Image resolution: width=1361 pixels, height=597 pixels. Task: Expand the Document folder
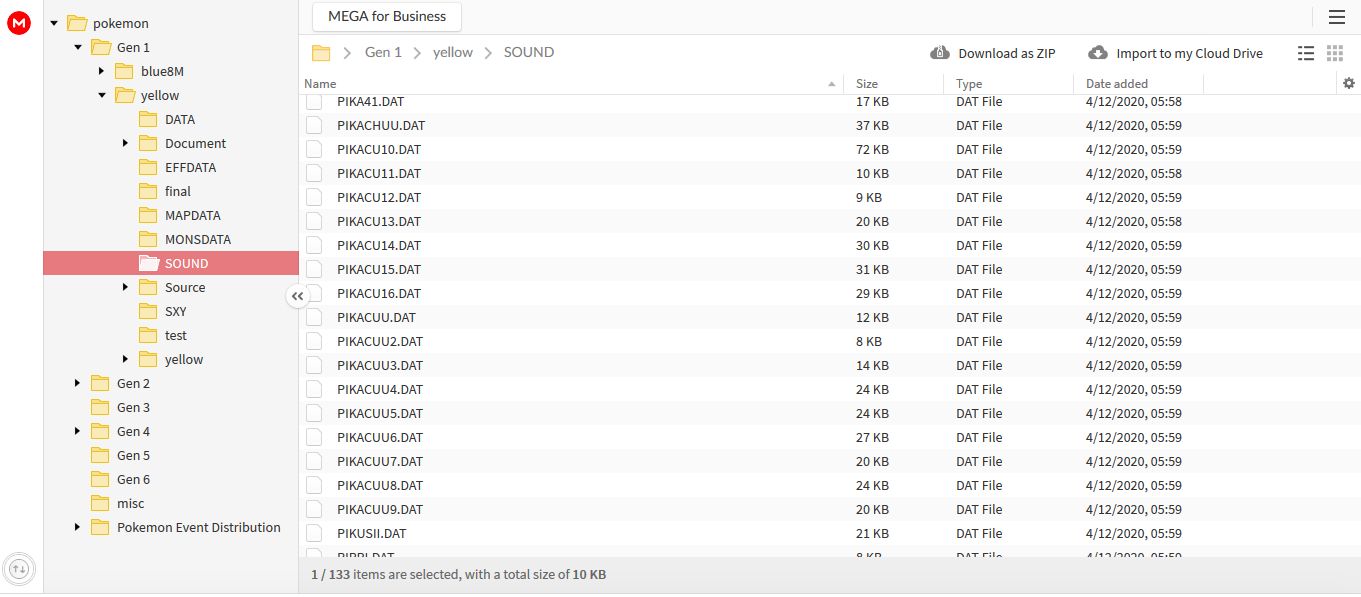pos(126,143)
